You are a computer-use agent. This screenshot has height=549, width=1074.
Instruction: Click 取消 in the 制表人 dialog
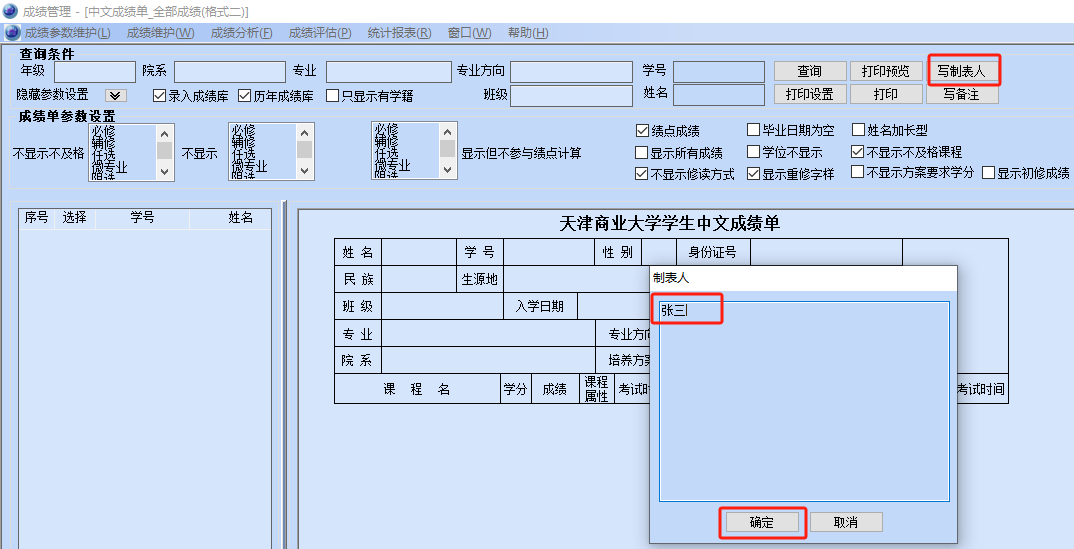[846, 522]
